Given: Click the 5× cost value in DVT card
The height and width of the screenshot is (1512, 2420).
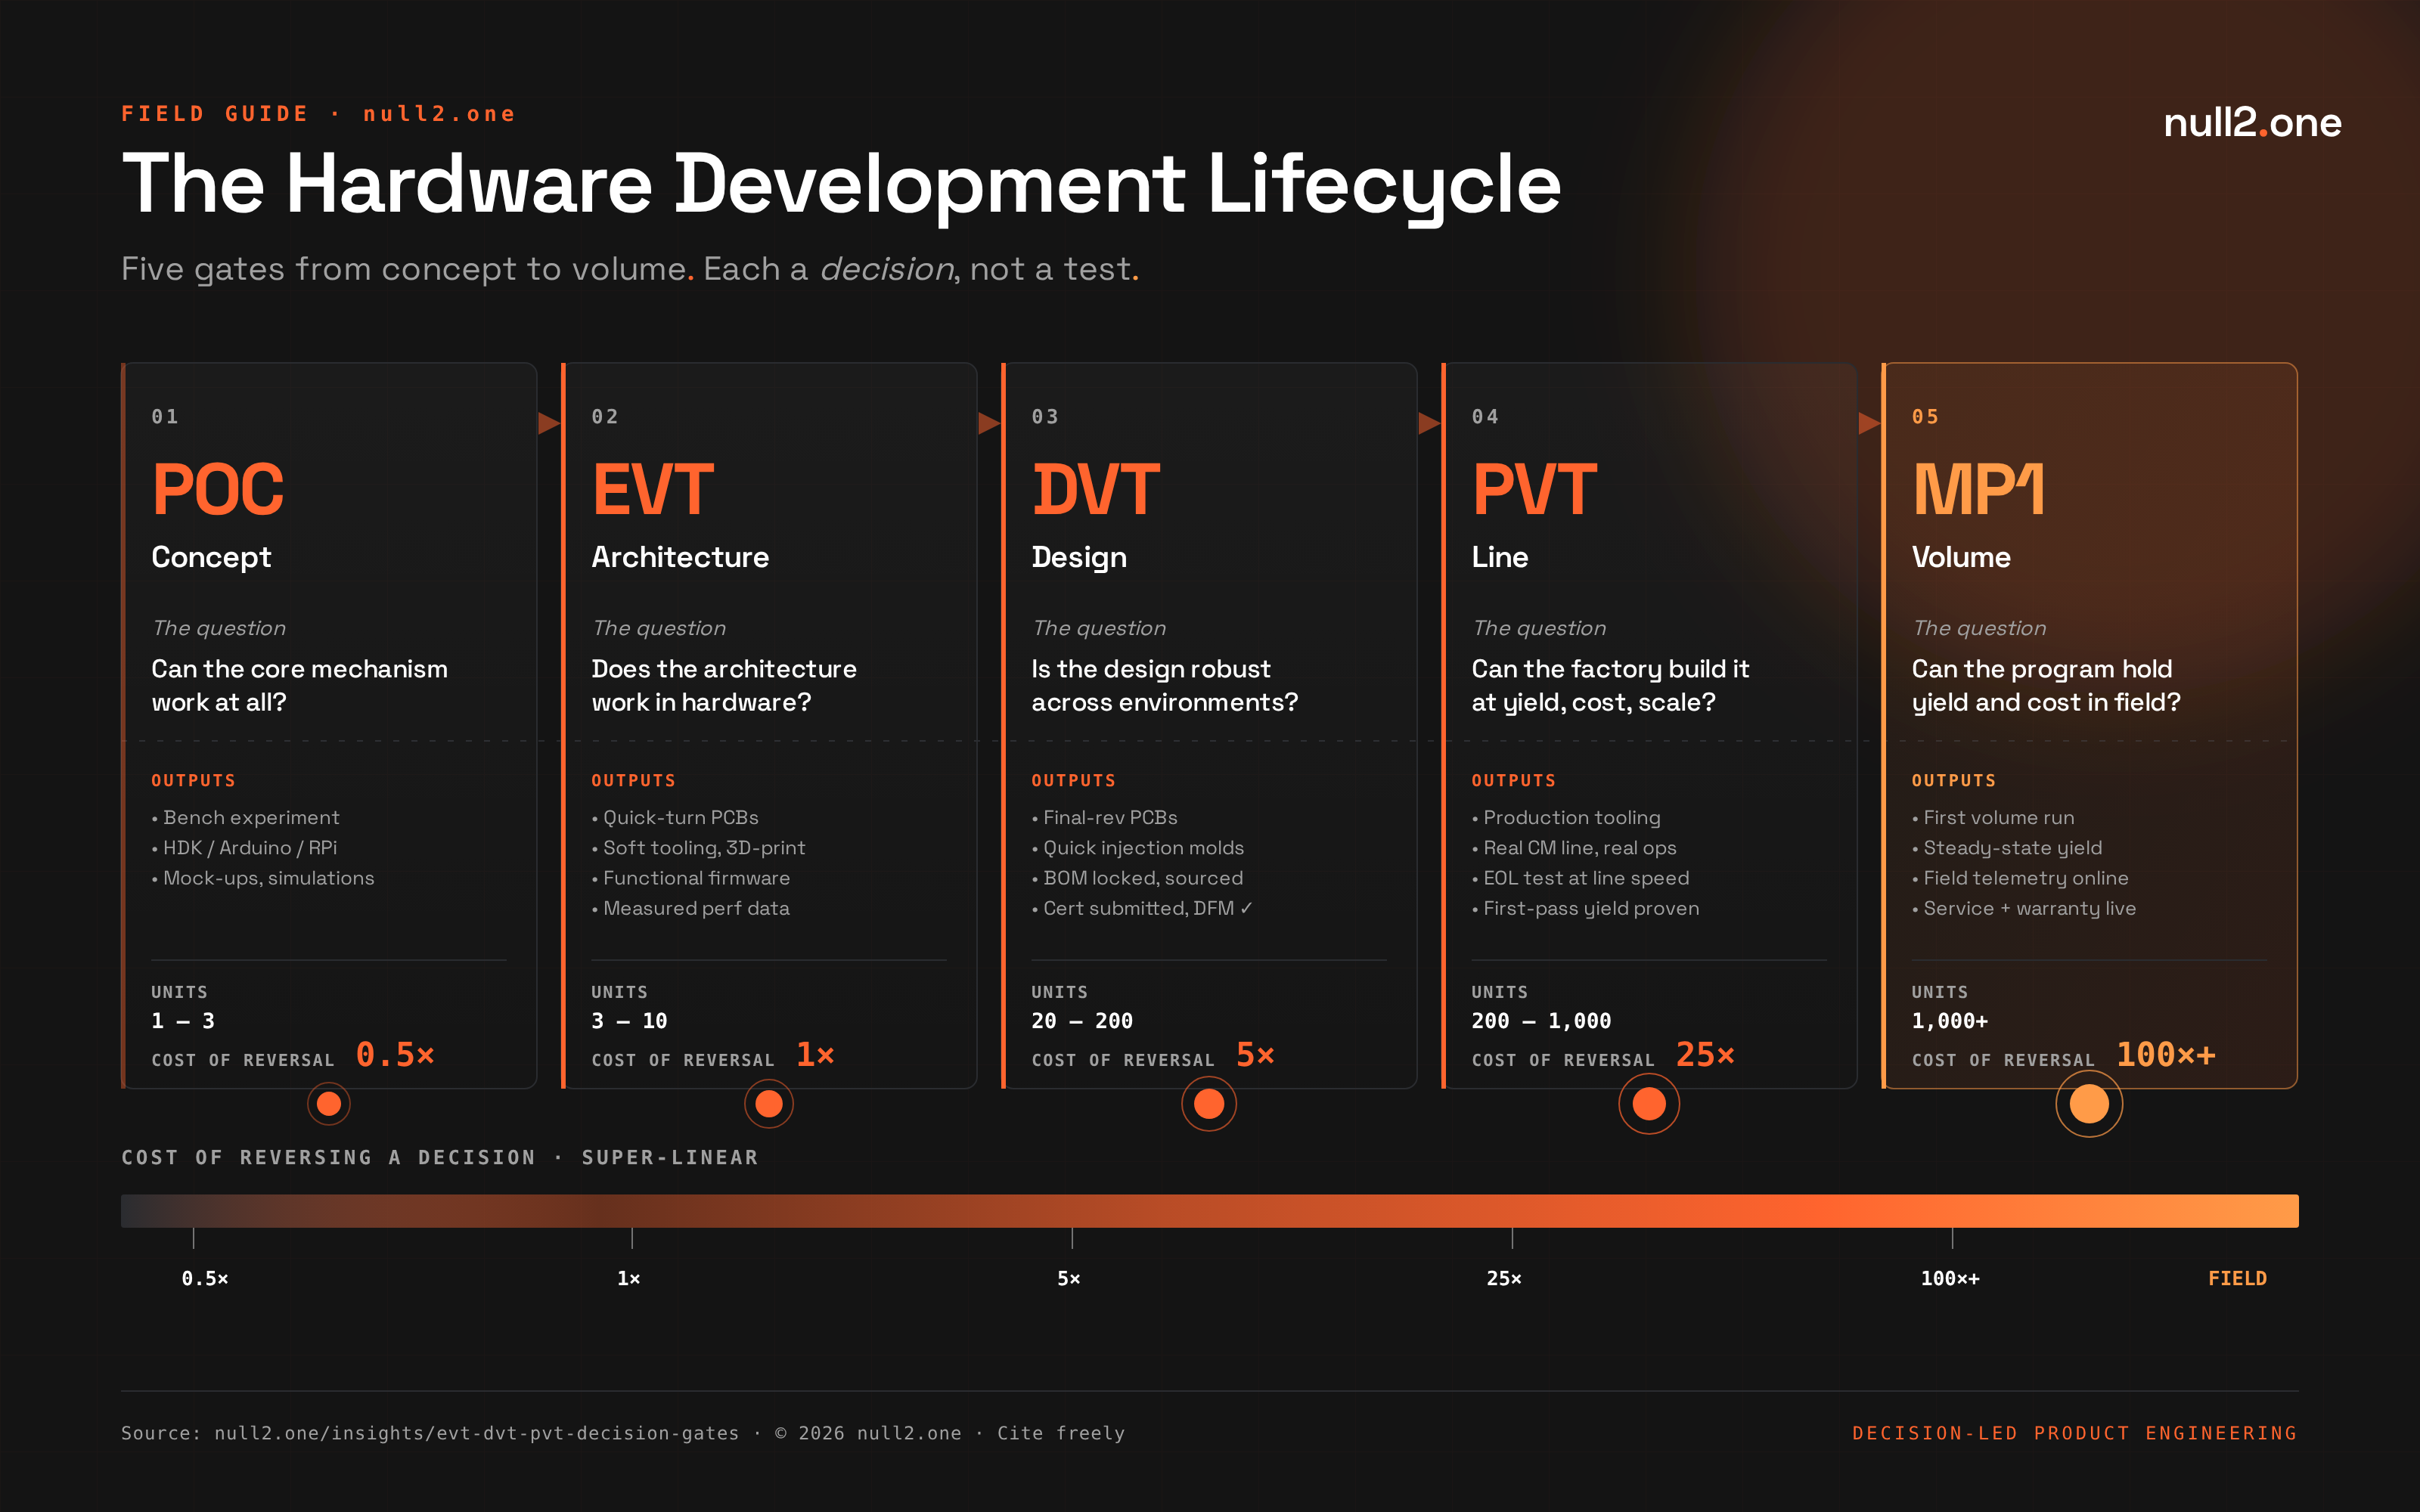Looking at the screenshot, I should click(1255, 1055).
